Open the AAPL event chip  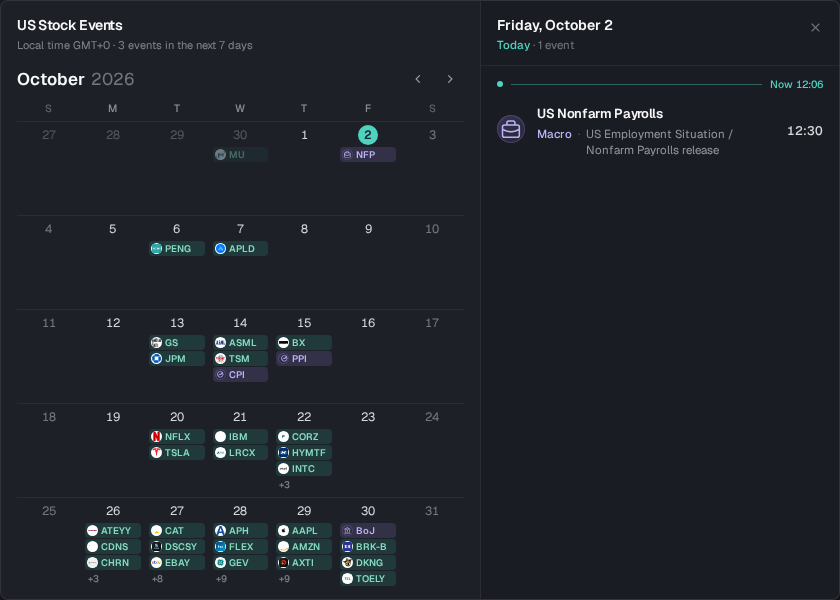tap(304, 530)
